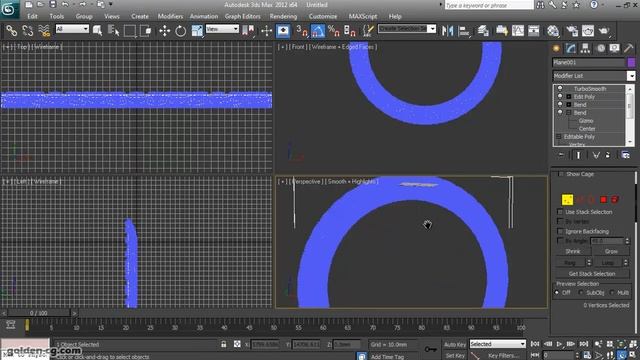Select the SubObj preview selection radio
640x360 pixels.
point(581,293)
